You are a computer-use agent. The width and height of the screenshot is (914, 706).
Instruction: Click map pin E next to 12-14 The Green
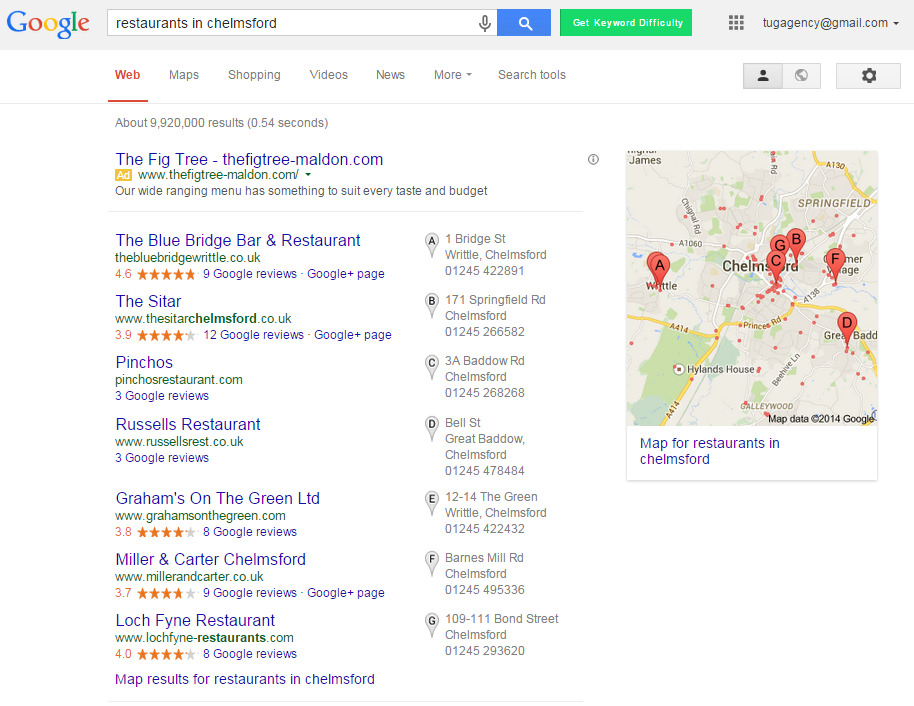click(x=431, y=503)
